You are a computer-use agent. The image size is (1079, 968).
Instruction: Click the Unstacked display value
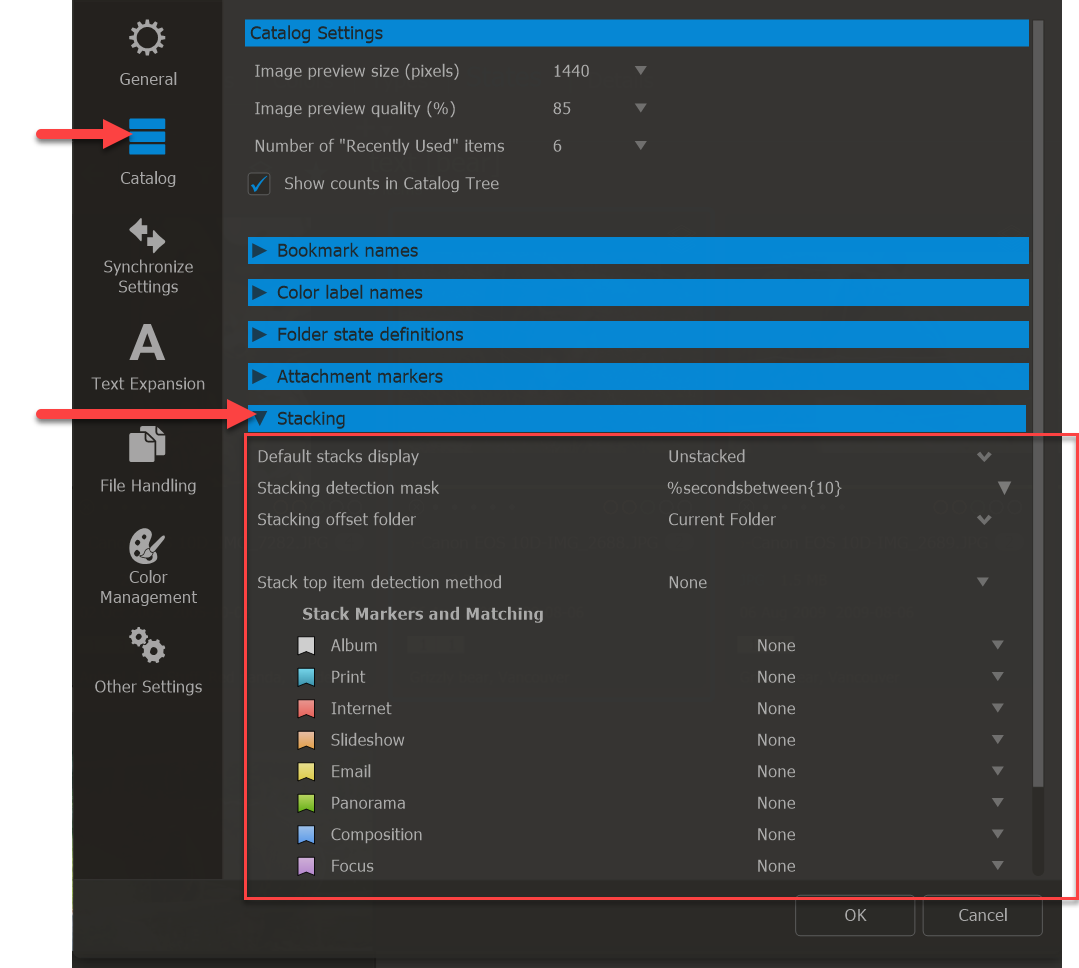[707, 456]
